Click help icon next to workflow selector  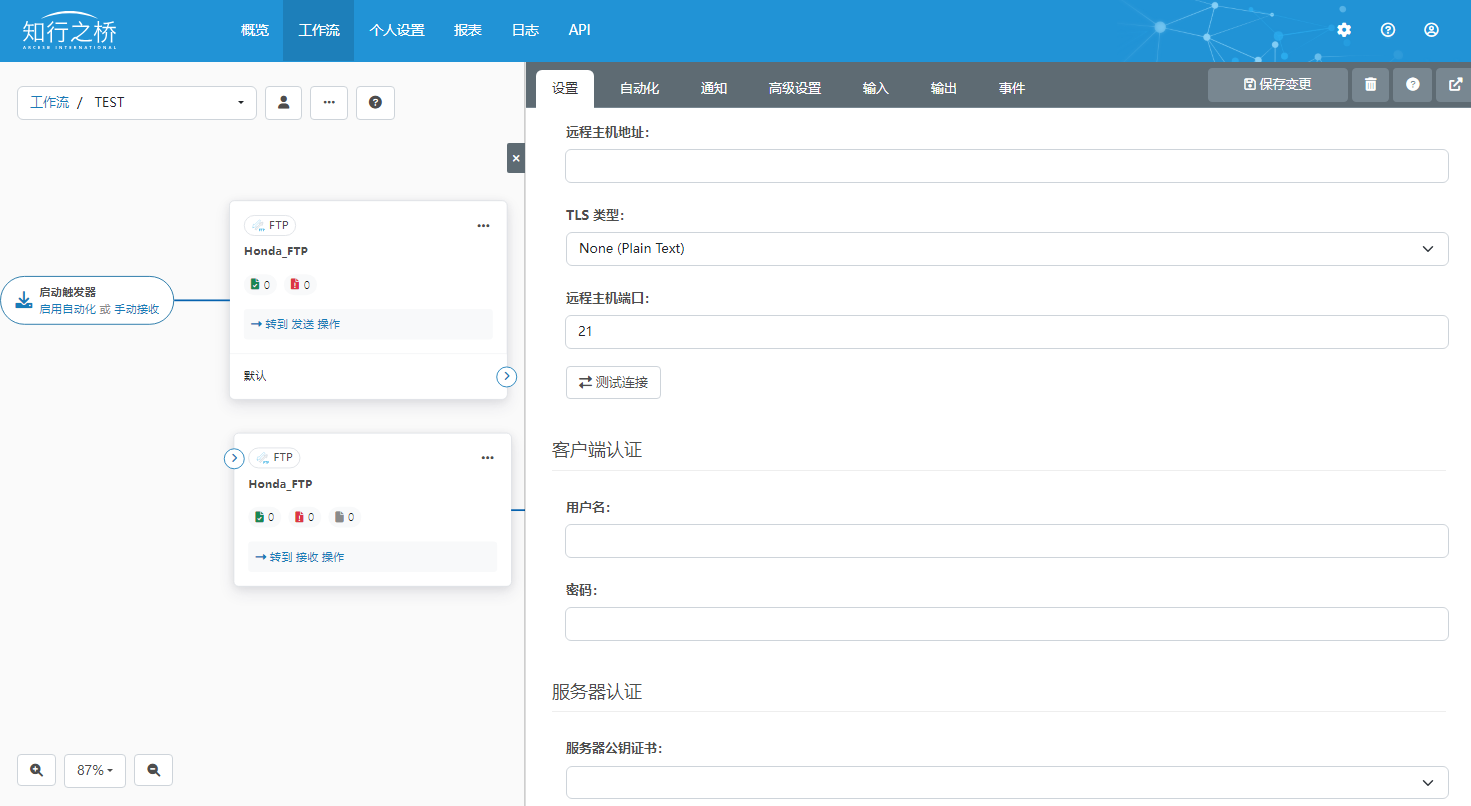[x=375, y=103]
